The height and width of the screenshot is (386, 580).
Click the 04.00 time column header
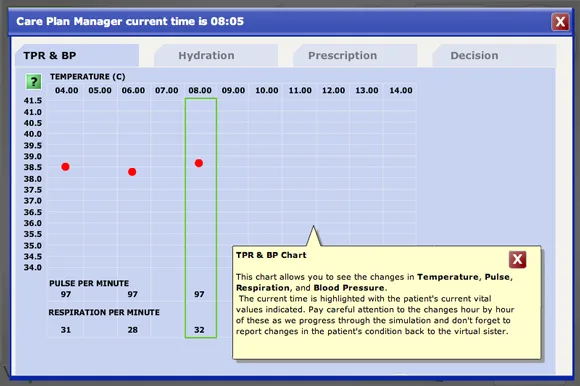coord(67,91)
